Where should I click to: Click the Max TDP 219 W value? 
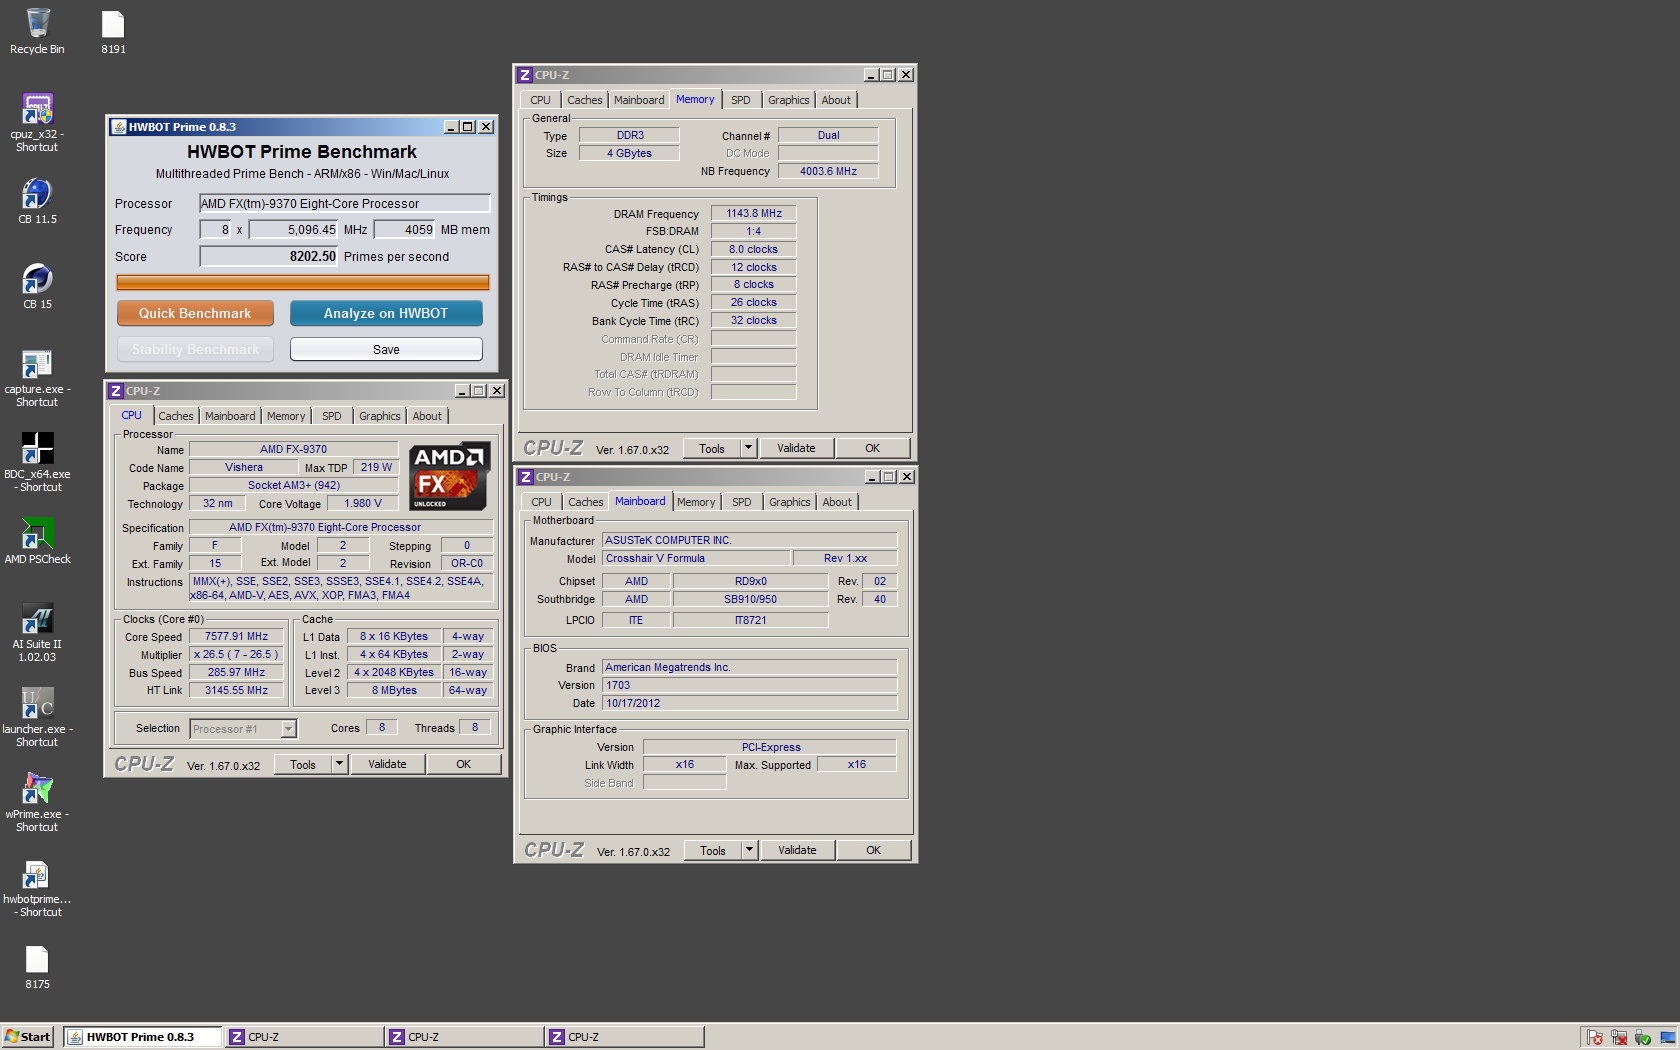tap(376, 467)
